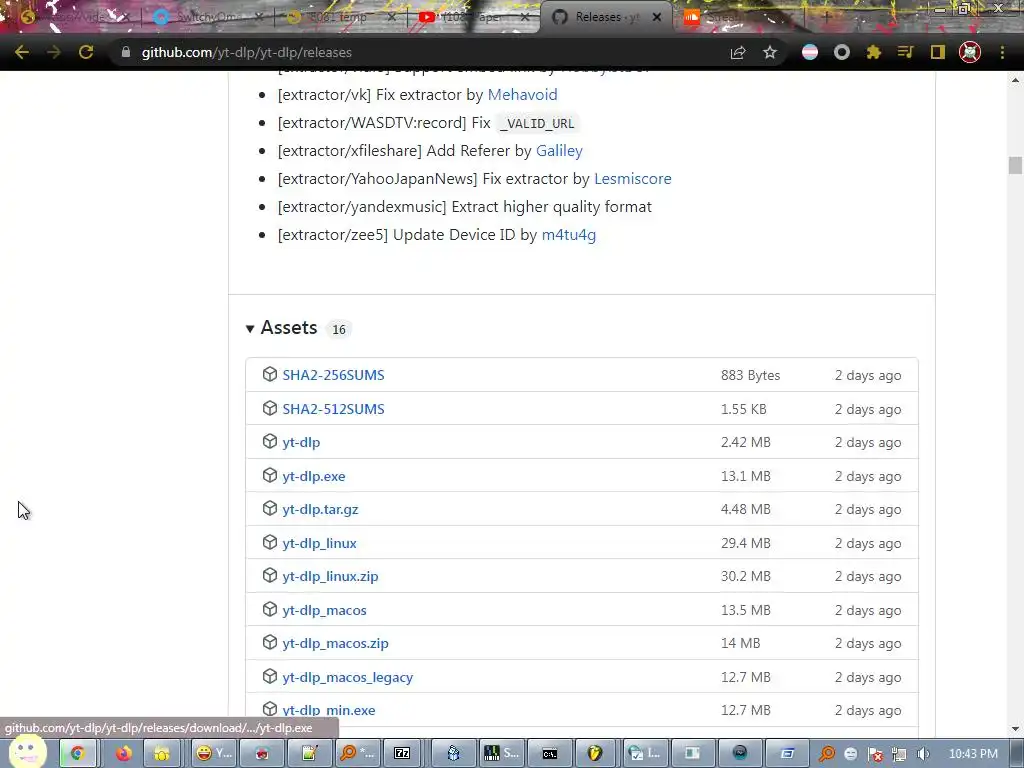Click the scrollbar down arrow

(x=1014, y=729)
